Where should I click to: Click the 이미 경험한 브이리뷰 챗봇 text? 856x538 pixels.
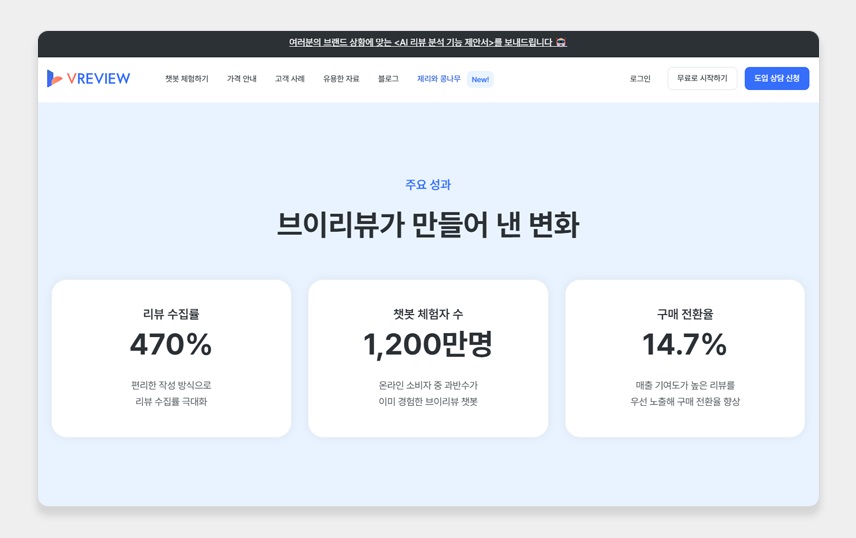428,401
